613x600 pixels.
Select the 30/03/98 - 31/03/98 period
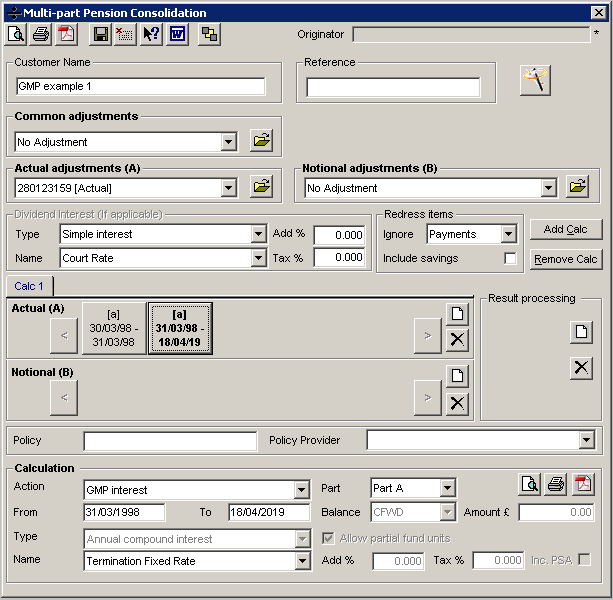pos(113,328)
